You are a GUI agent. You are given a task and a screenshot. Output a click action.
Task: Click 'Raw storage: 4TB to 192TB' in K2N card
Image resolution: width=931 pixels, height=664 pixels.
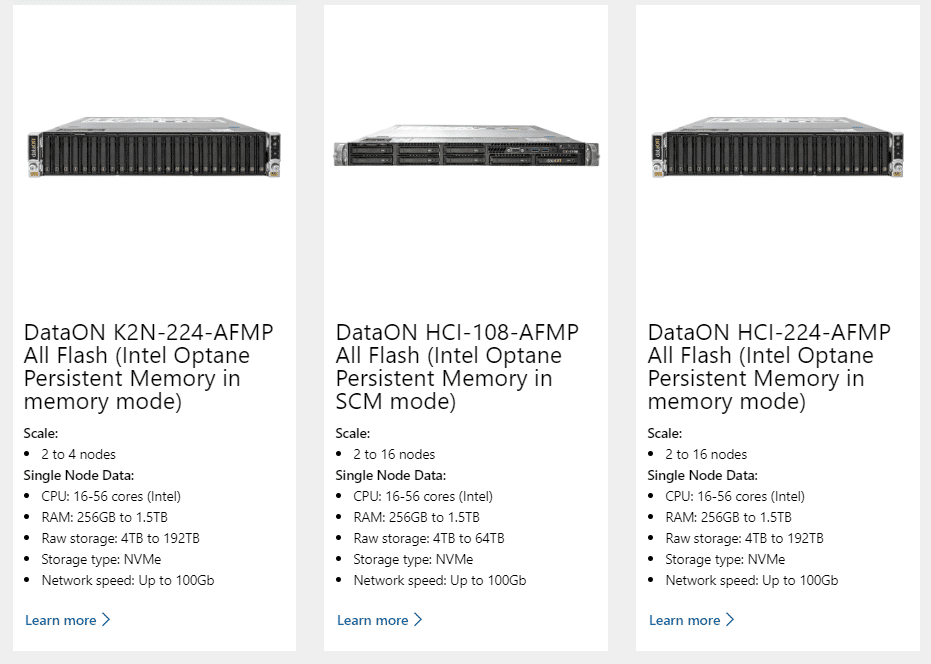121,539
